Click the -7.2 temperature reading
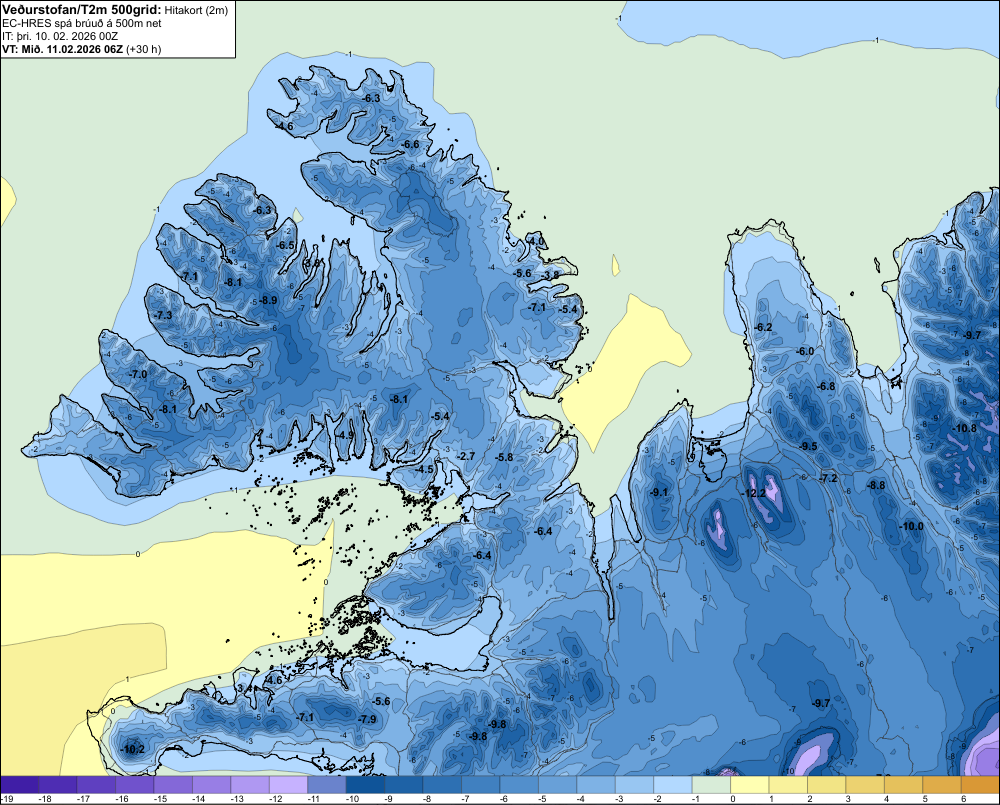The height and width of the screenshot is (805, 1000). point(828,478)
